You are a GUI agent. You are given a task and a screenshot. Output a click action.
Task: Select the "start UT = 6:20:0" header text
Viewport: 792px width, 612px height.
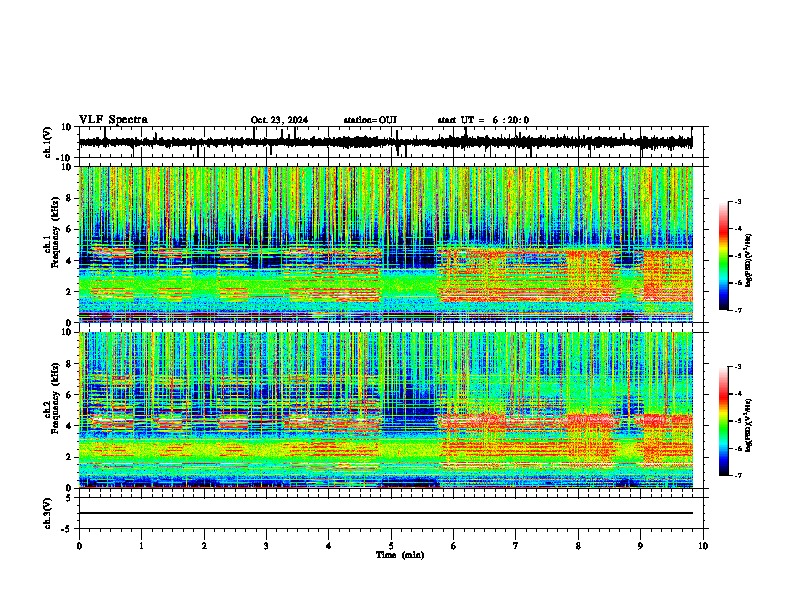click(483, 120)
